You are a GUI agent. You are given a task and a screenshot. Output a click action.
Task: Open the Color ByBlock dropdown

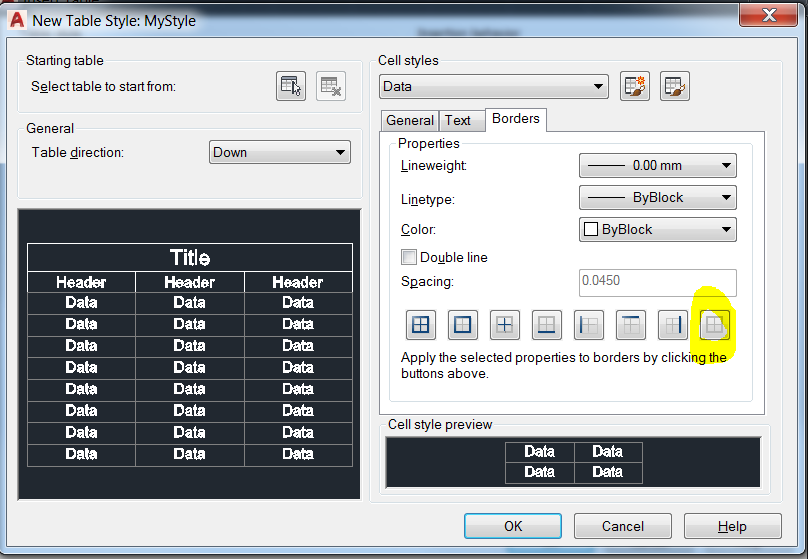click(x=658, y=230)
